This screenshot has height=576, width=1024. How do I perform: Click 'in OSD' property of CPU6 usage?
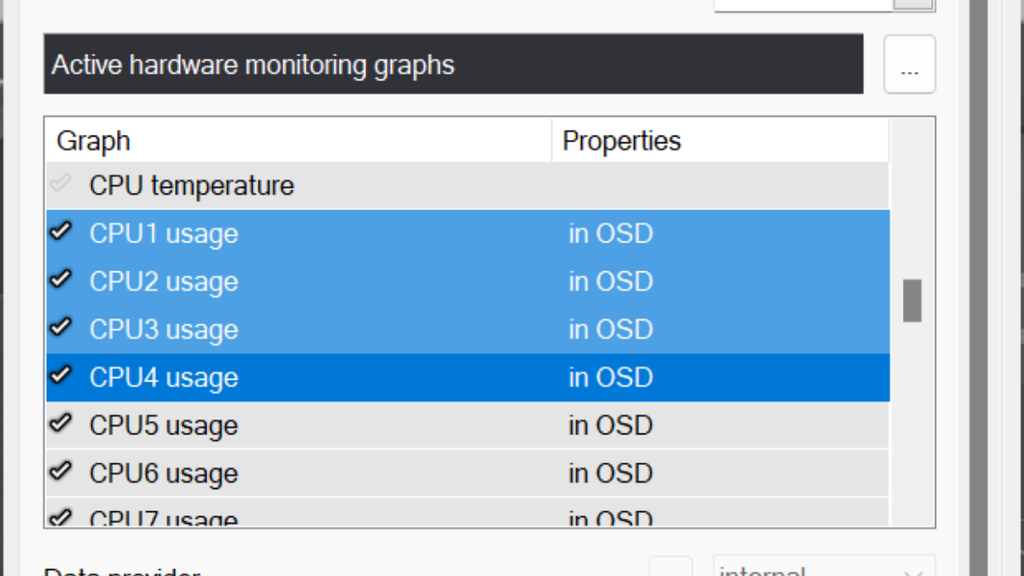coord(610,474)
